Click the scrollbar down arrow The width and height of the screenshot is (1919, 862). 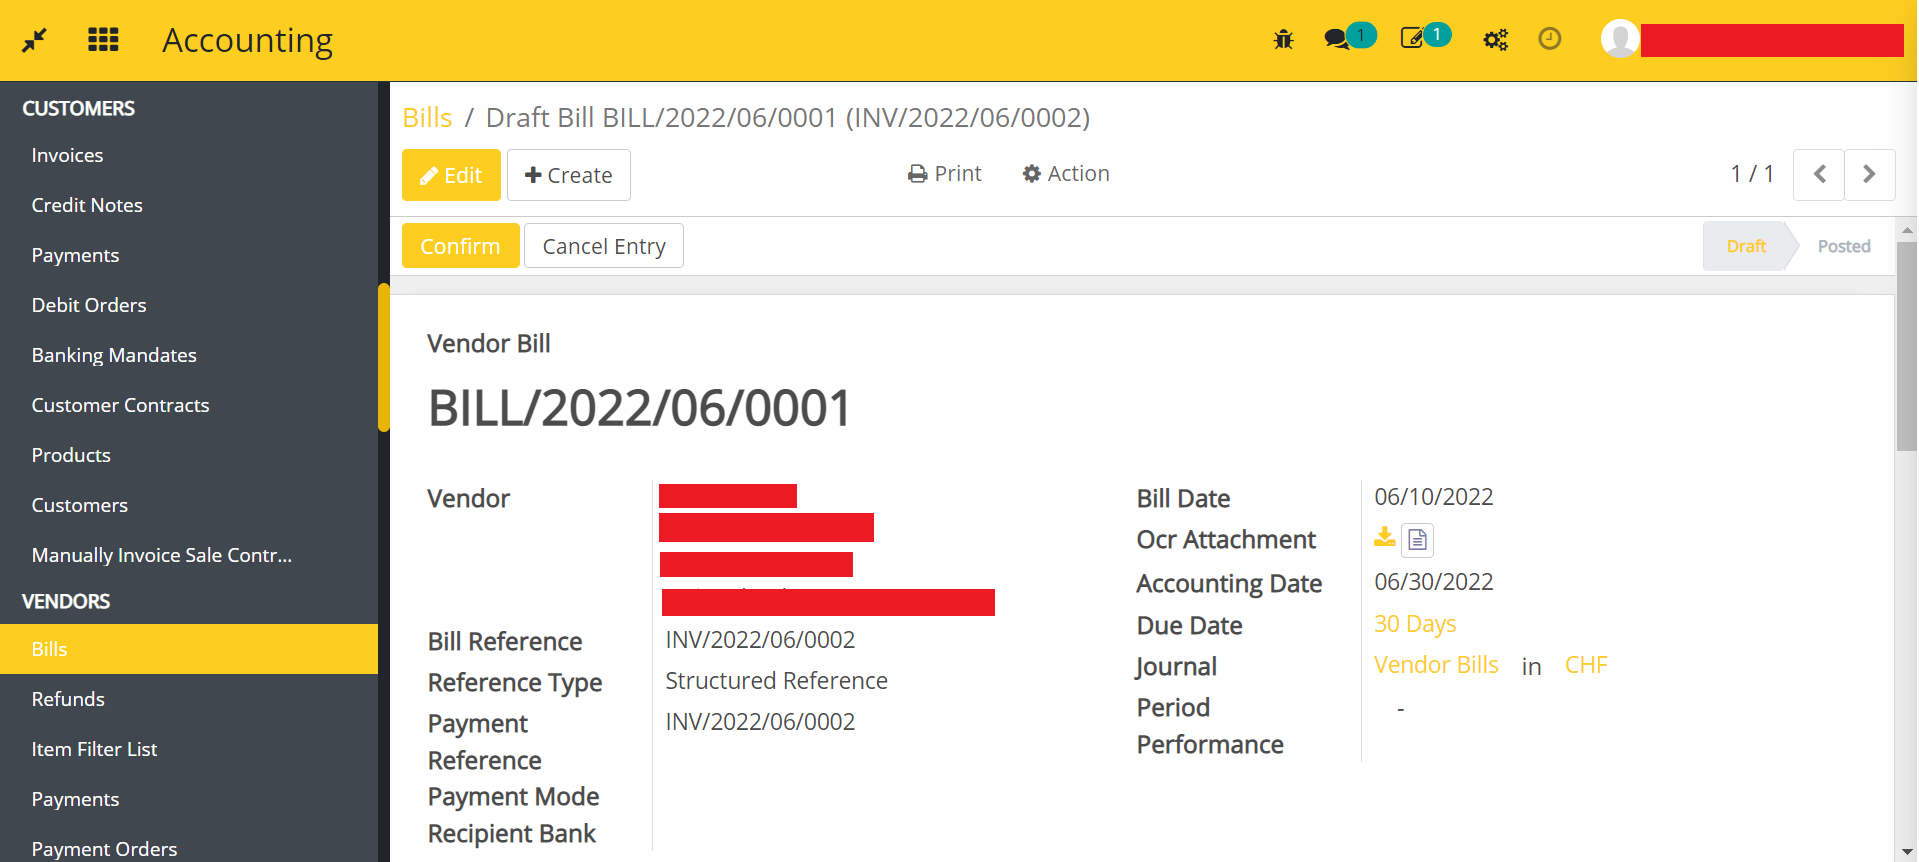tap(1906, 852)
